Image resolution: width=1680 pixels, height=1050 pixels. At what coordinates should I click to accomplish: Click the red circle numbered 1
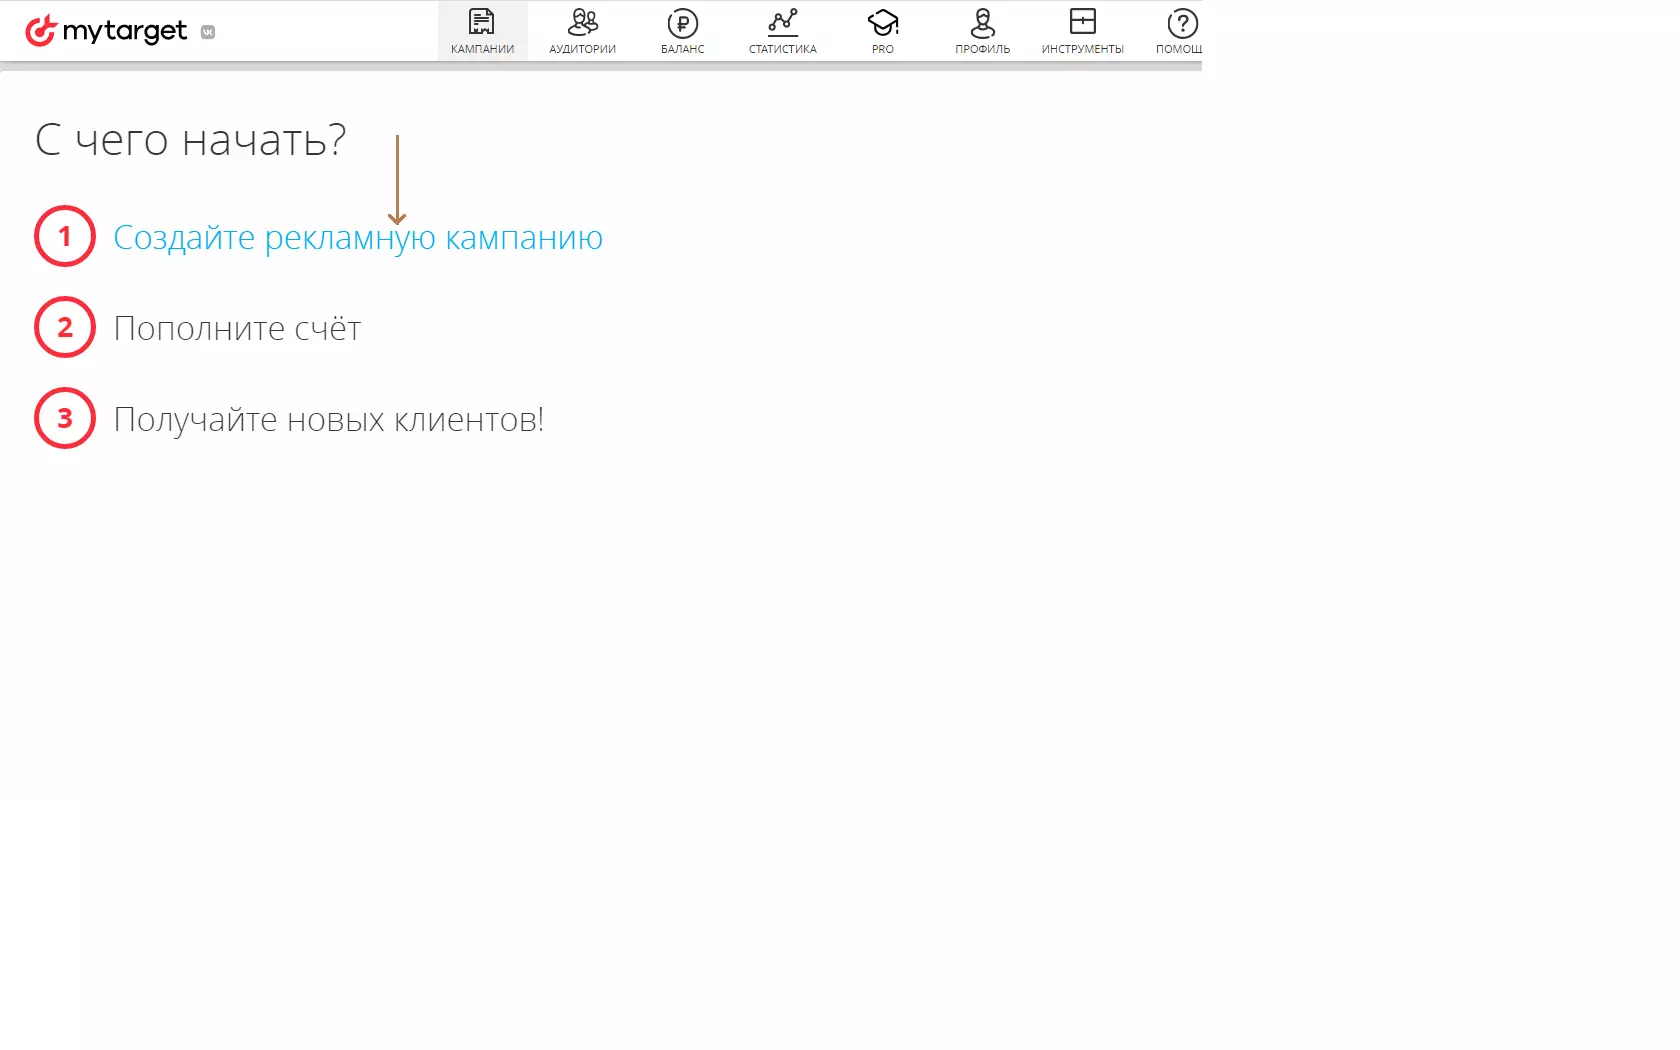65,236
